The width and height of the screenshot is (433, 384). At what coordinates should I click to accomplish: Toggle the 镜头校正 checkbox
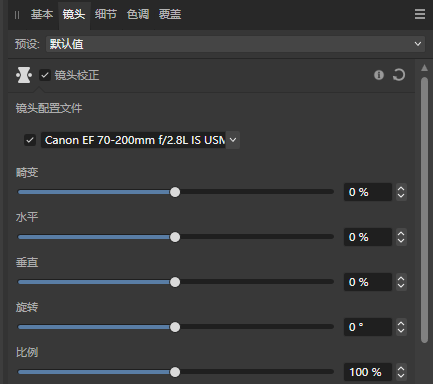pyautogui.click(x=45, y=75)
